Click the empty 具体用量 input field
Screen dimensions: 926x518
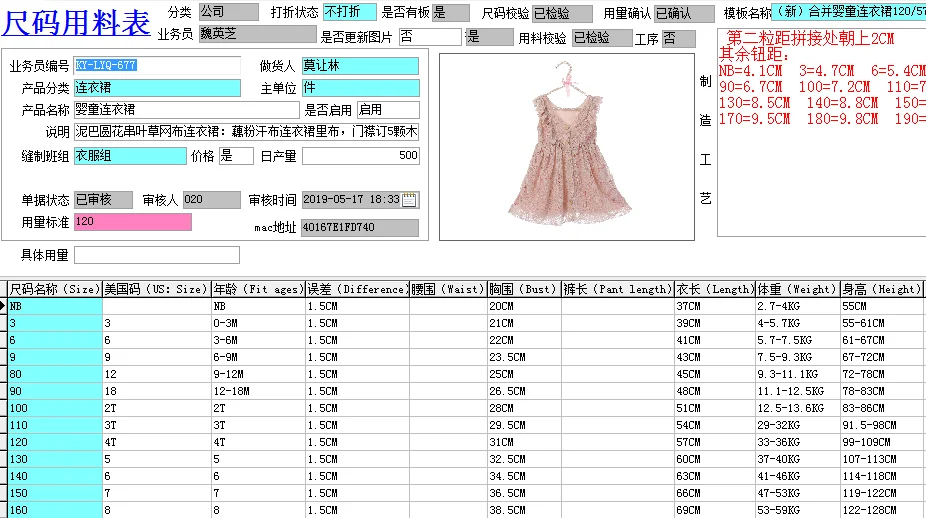[157, 255]
